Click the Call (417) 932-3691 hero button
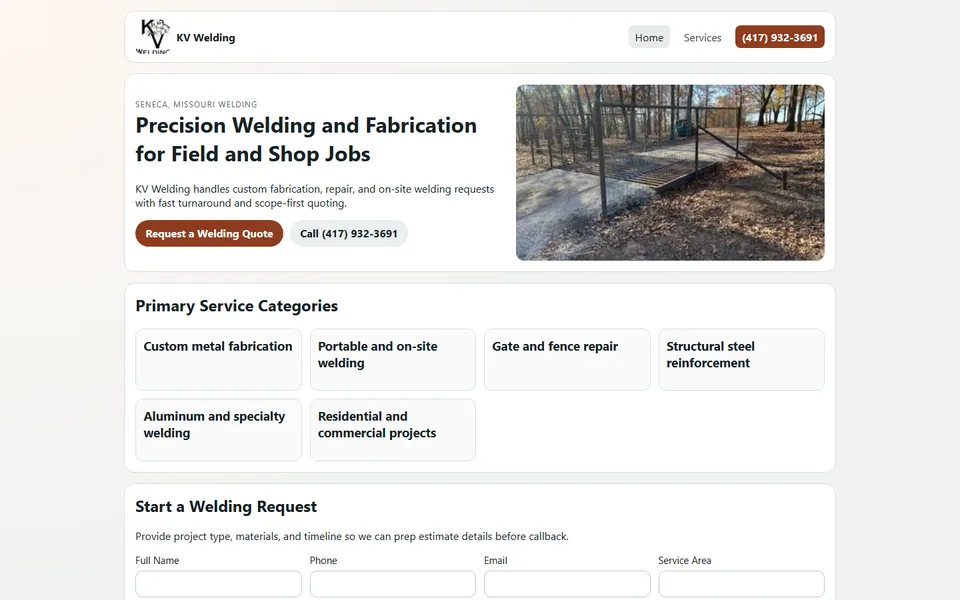This screenshot has width=960, height=600. tap(348, 233)
